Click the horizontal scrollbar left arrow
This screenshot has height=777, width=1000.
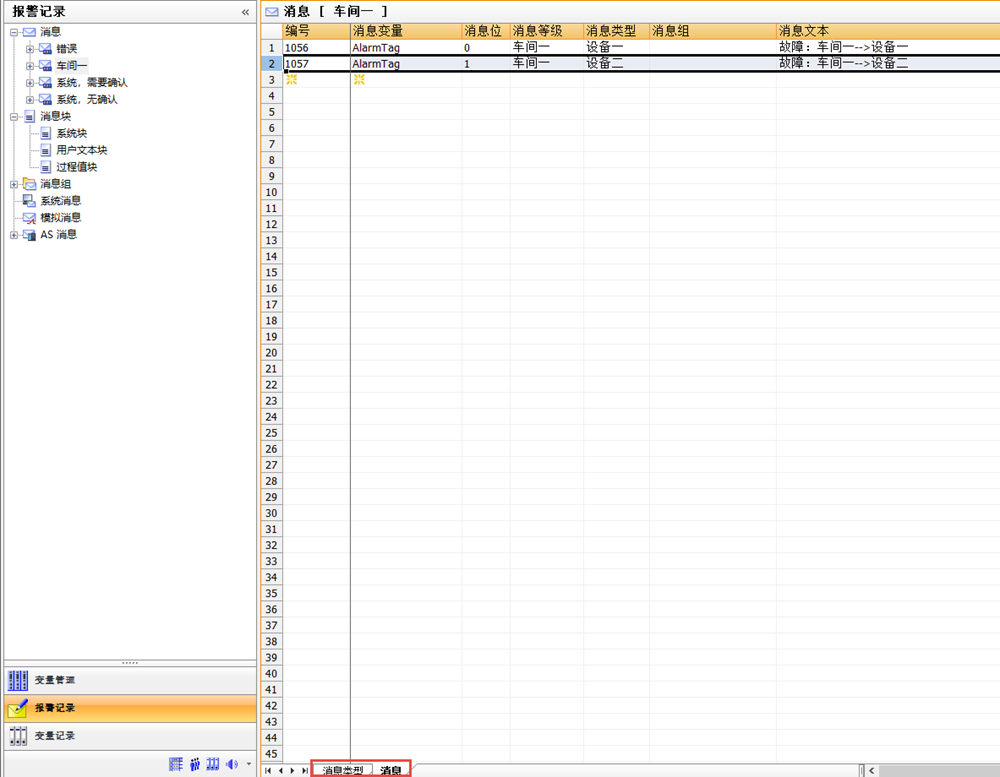tap(872, 770)
